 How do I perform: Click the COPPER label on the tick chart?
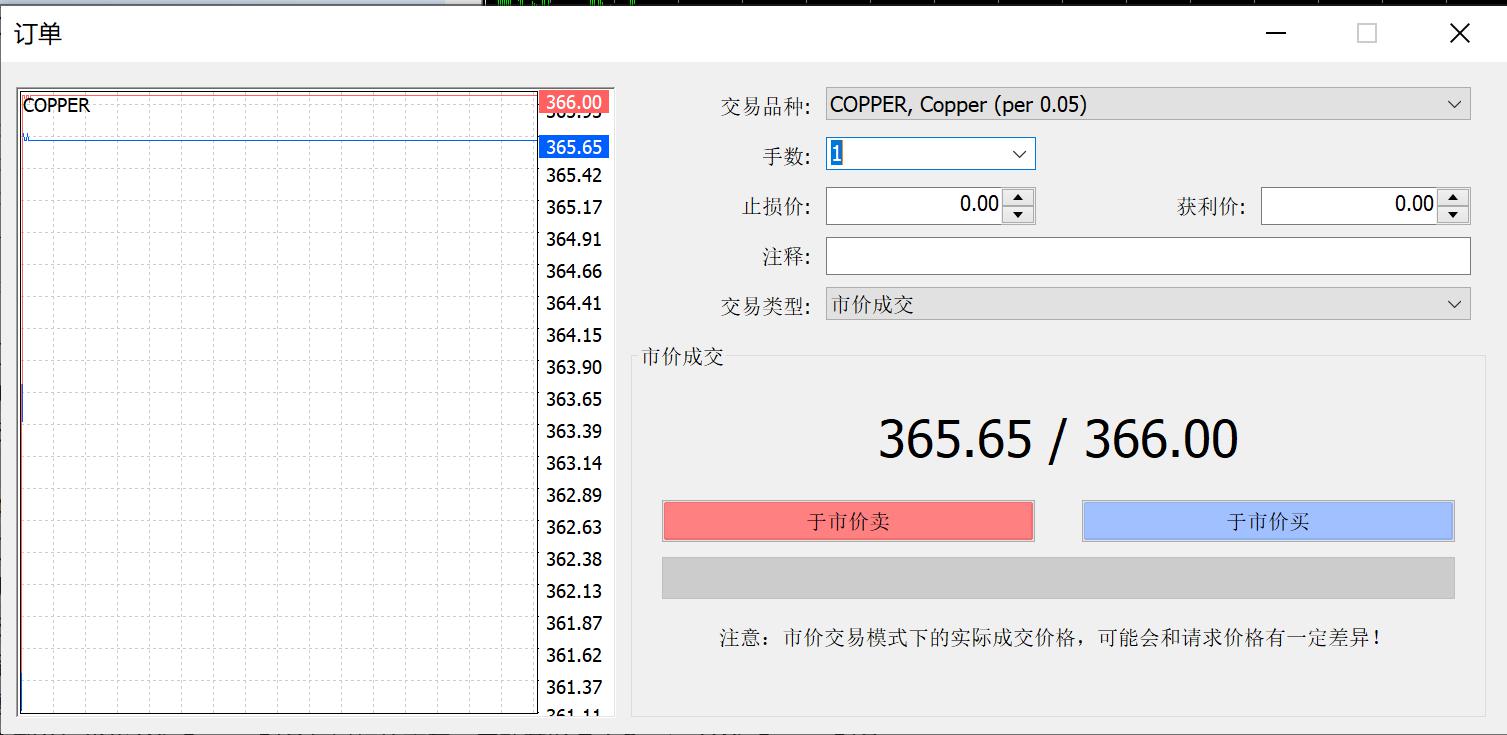pos(56,104)
